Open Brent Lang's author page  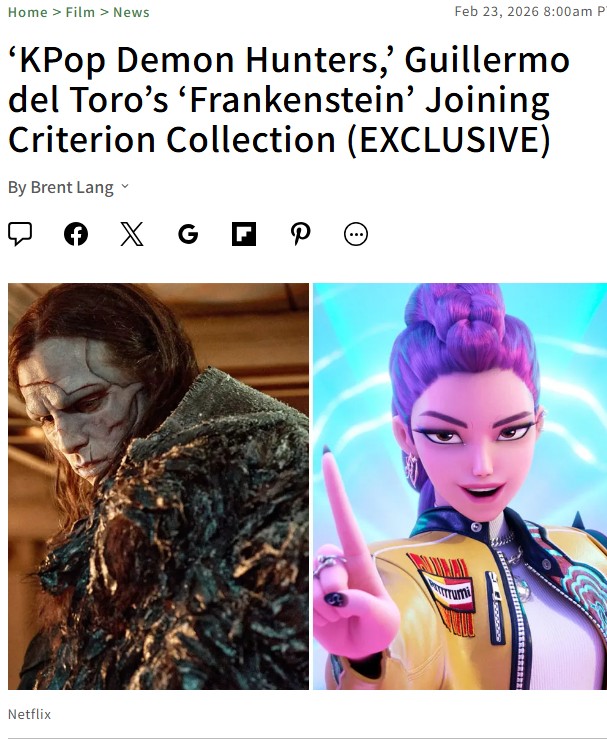point(72,187)
